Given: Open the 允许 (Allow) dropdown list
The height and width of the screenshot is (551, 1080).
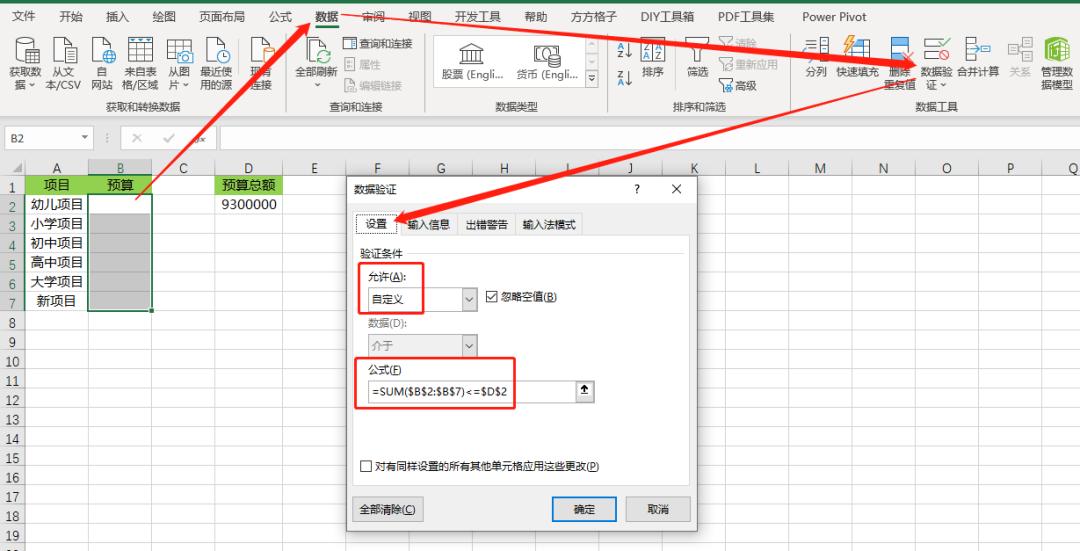Looking at the screenshot, I should (x=469, y=298).
